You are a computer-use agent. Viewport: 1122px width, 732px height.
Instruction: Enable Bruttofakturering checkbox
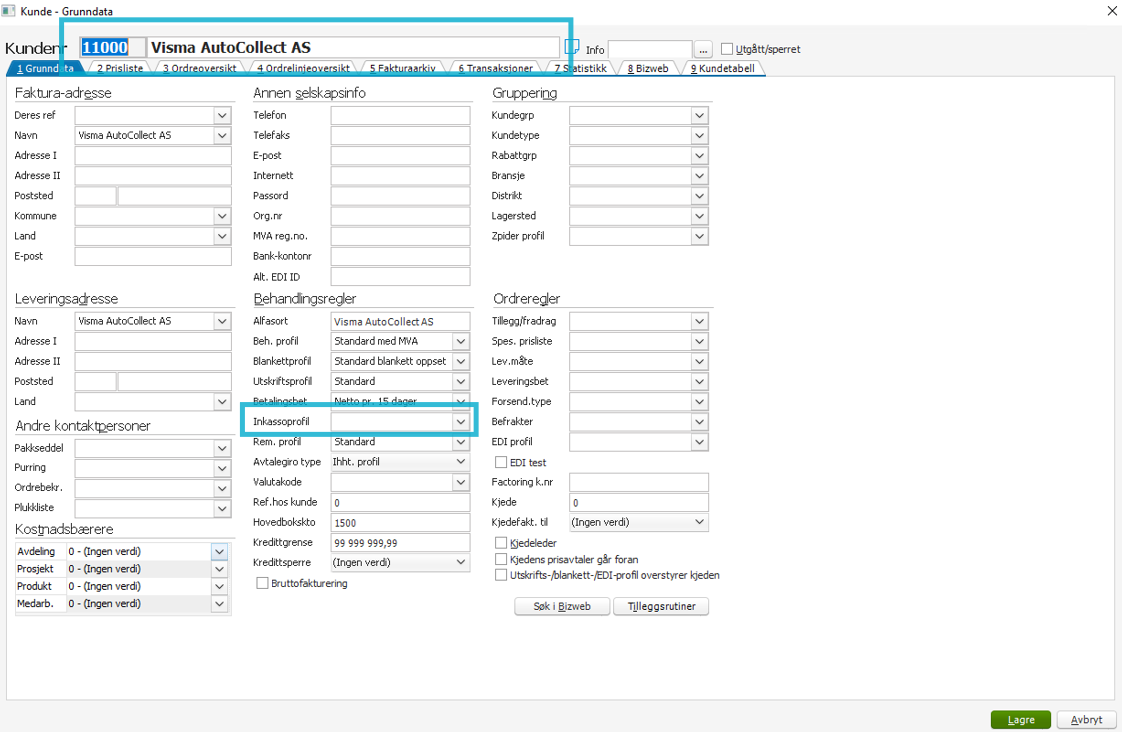[x=263, y=583]
